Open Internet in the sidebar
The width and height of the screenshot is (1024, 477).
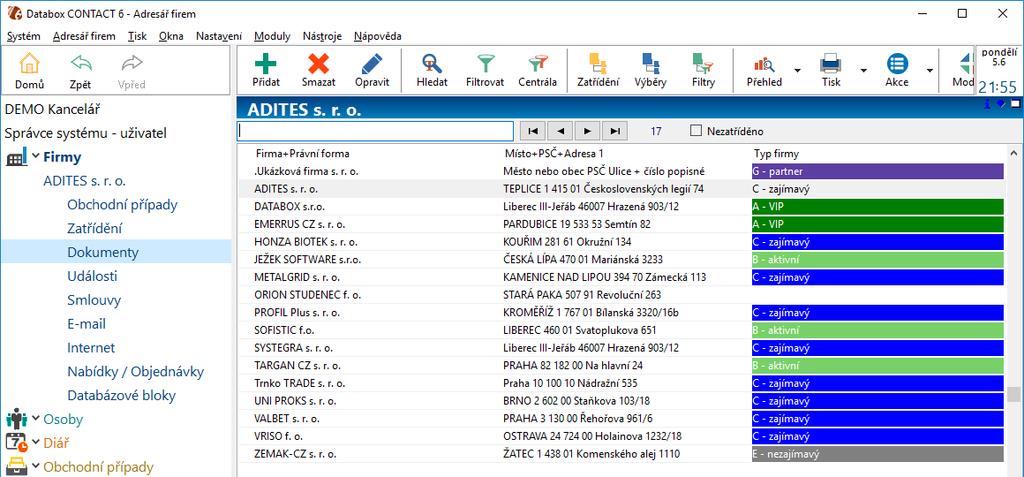[x=91, y=348]
